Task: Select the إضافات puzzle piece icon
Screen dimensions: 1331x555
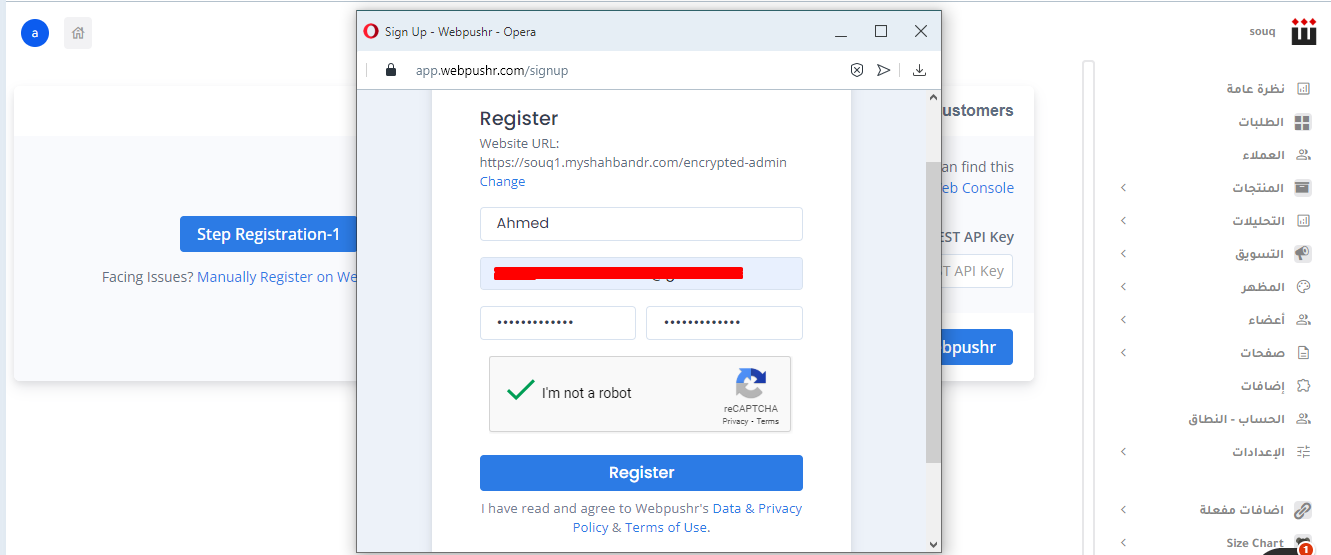Action: click(1303, 386)
